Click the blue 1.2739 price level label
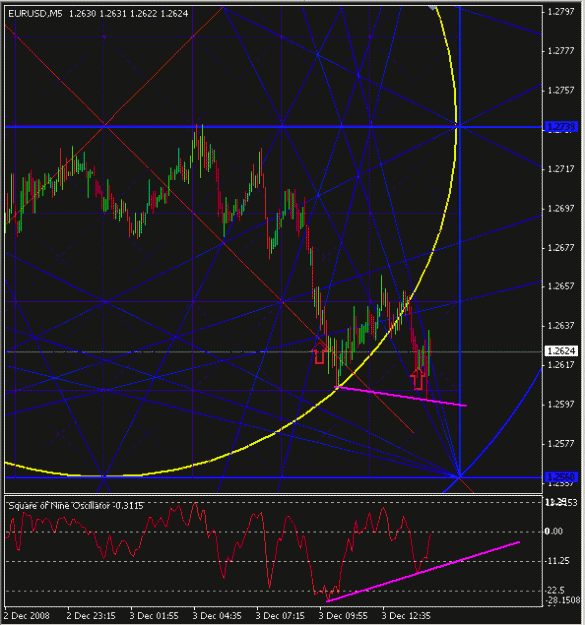 pyautogui.click(x=561, y=127)
